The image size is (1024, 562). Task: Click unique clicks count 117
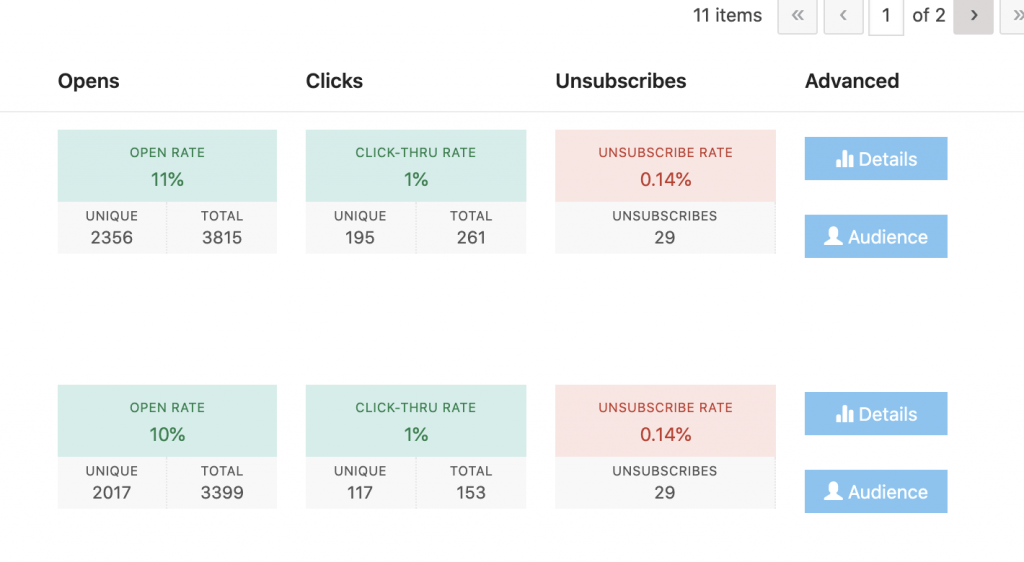click(360, 493)
